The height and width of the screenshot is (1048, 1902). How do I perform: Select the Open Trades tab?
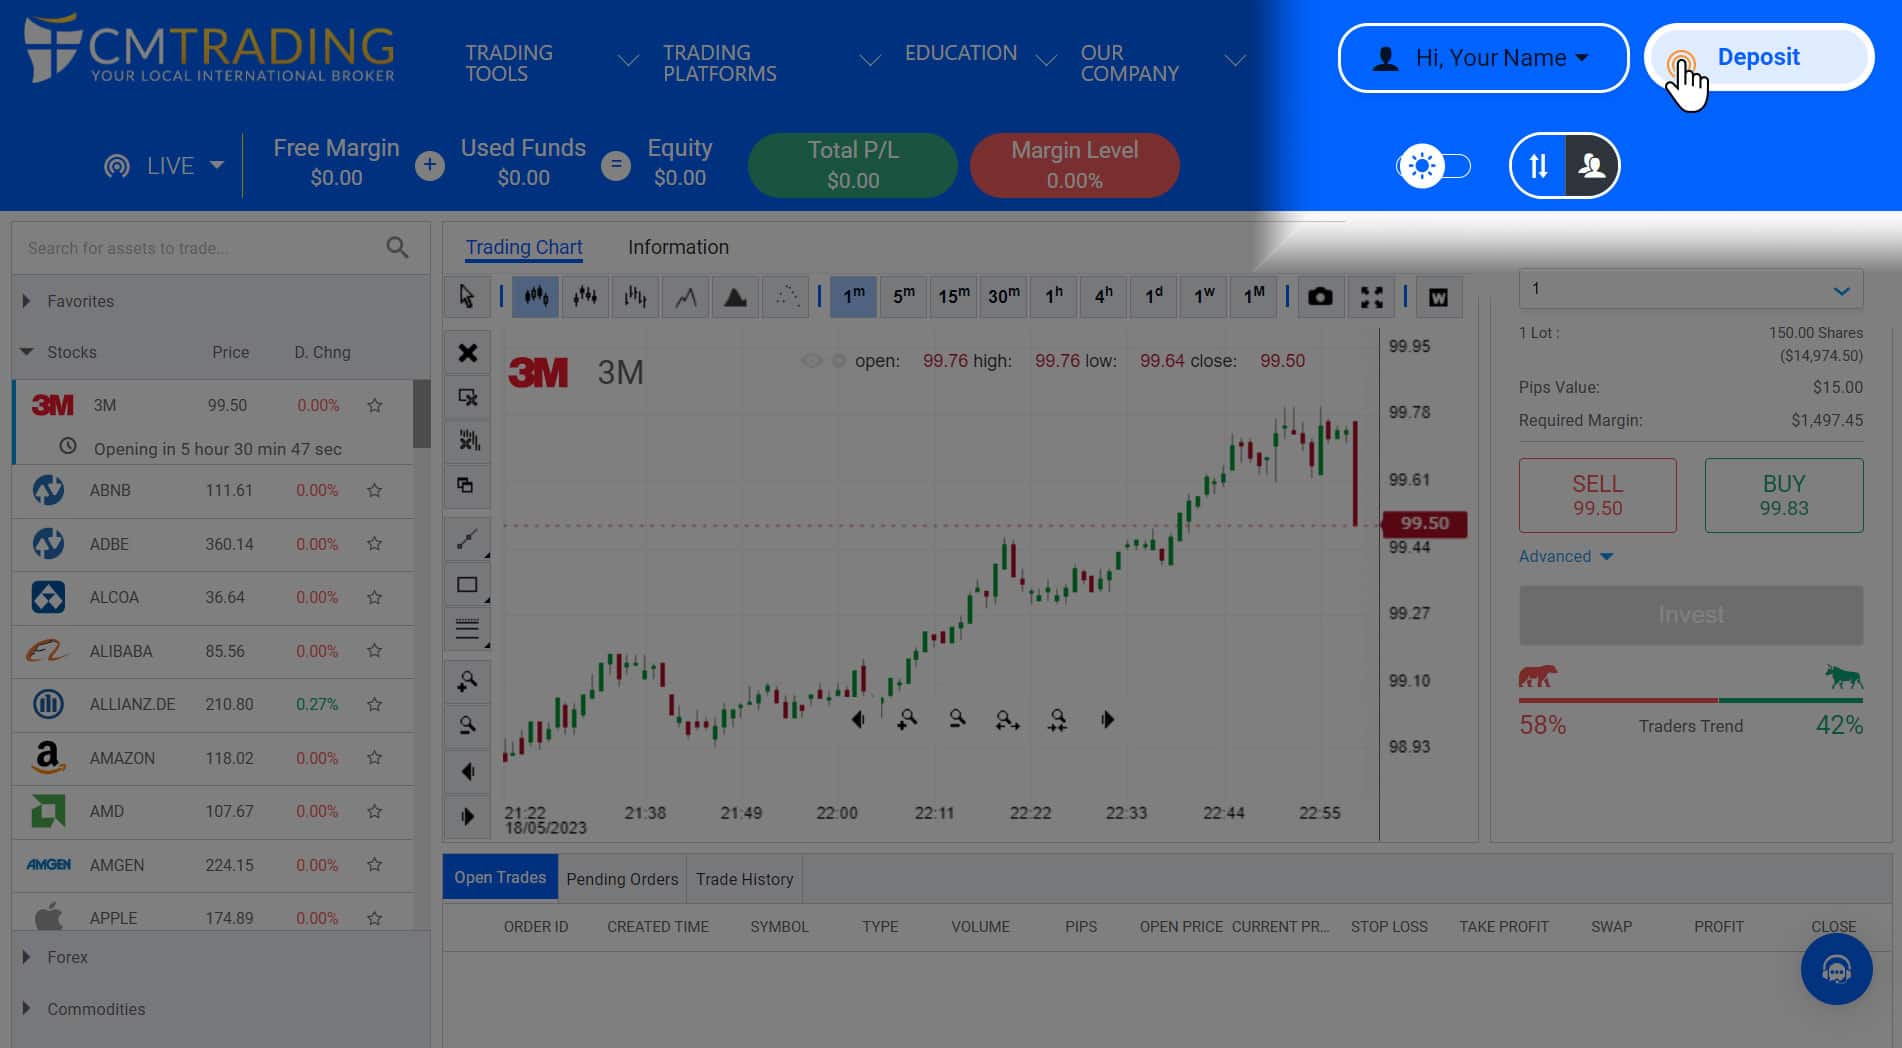[500, 877]
